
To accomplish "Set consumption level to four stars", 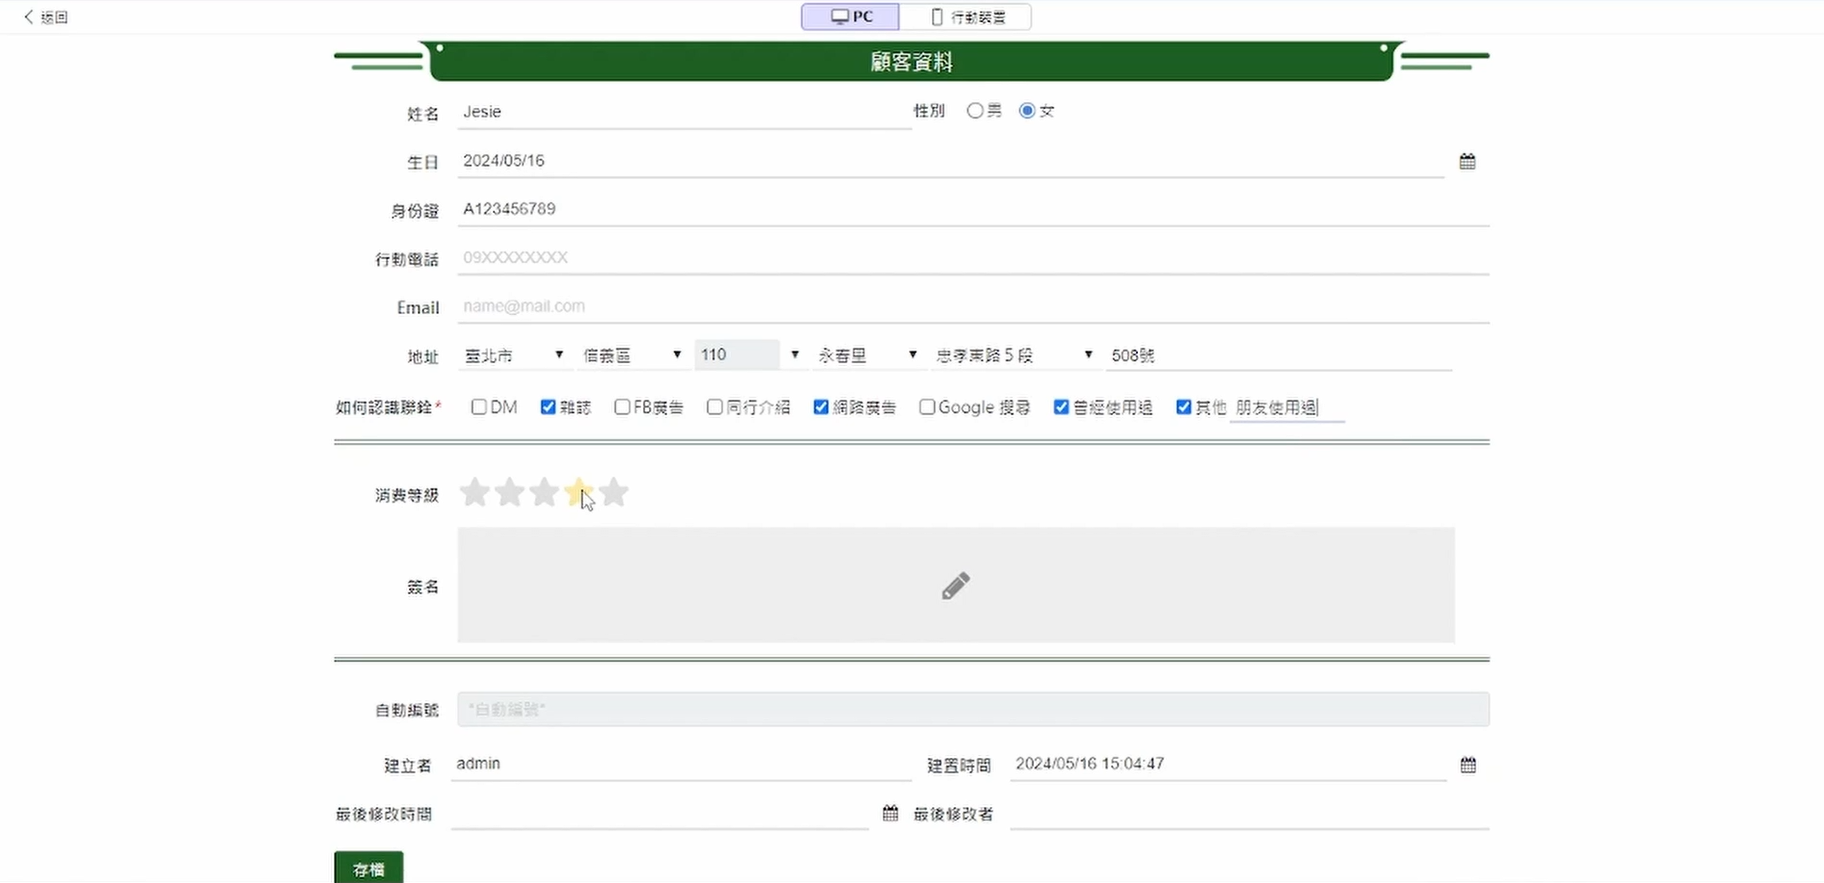I will tap(579, 492).
